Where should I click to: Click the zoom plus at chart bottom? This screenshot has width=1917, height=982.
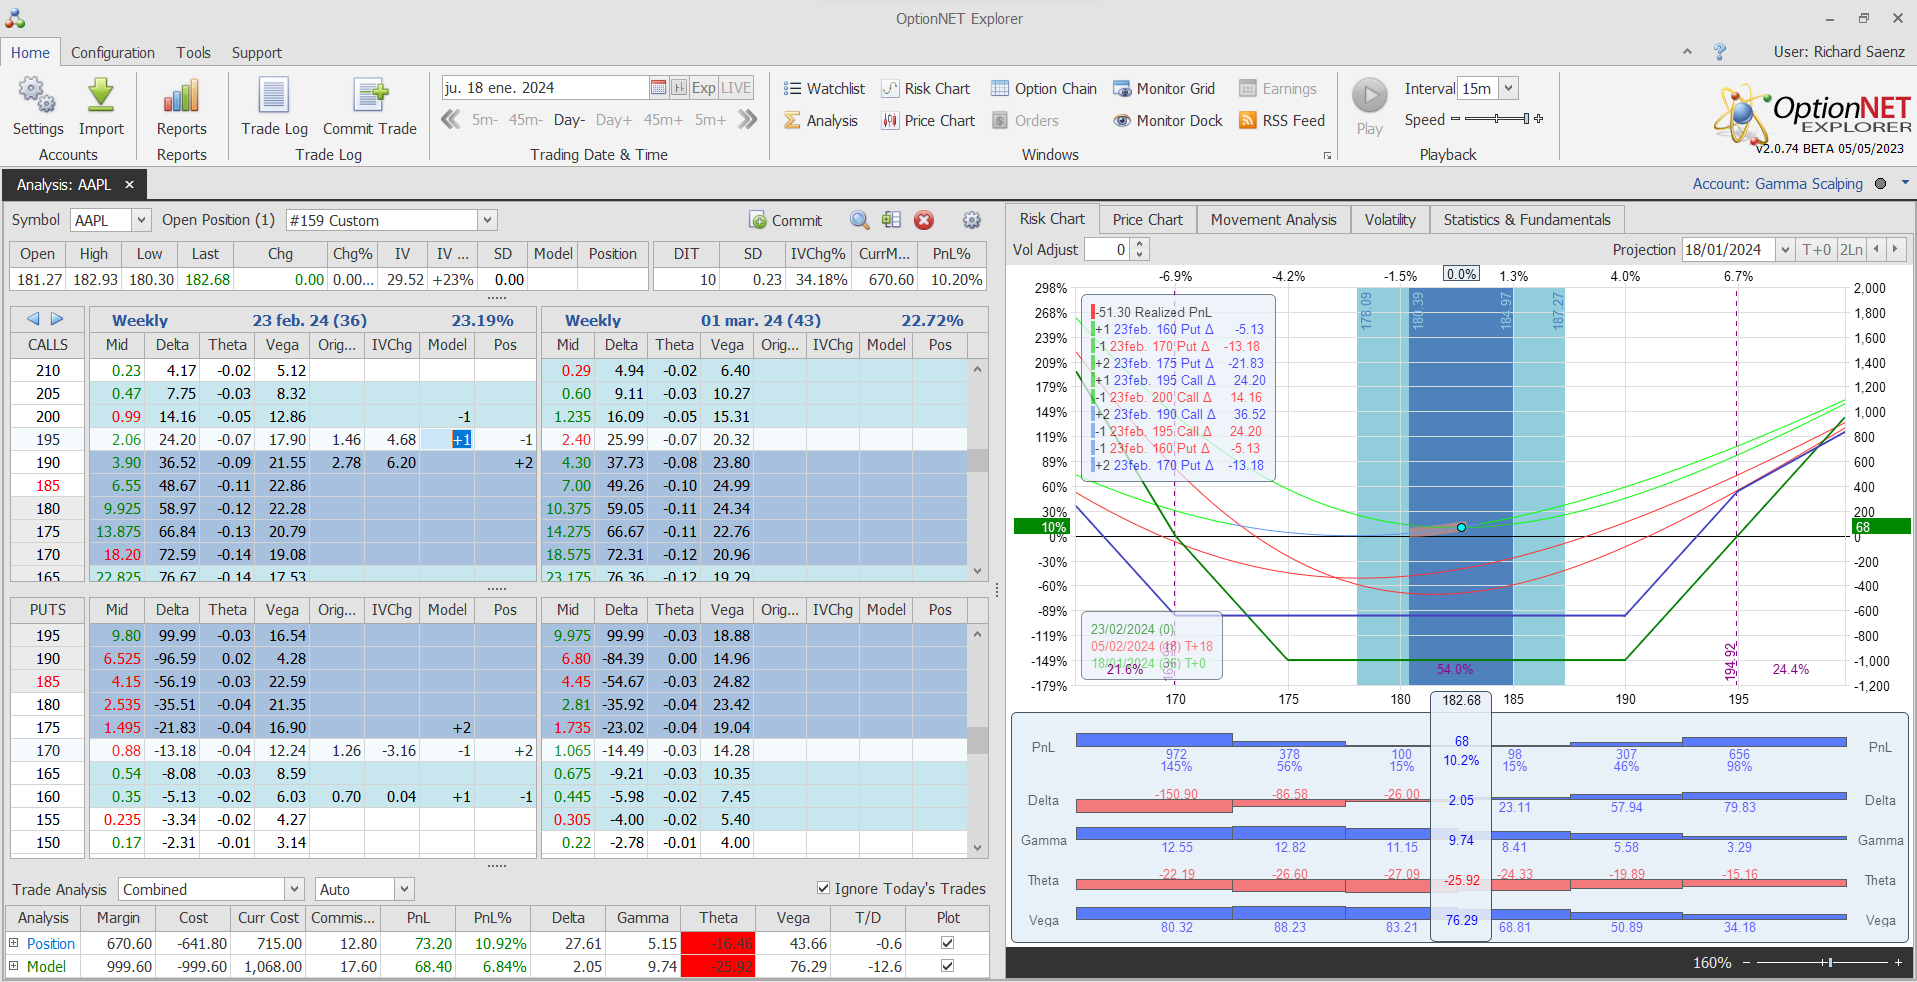pyautogui.click(x=1898, y=962)
